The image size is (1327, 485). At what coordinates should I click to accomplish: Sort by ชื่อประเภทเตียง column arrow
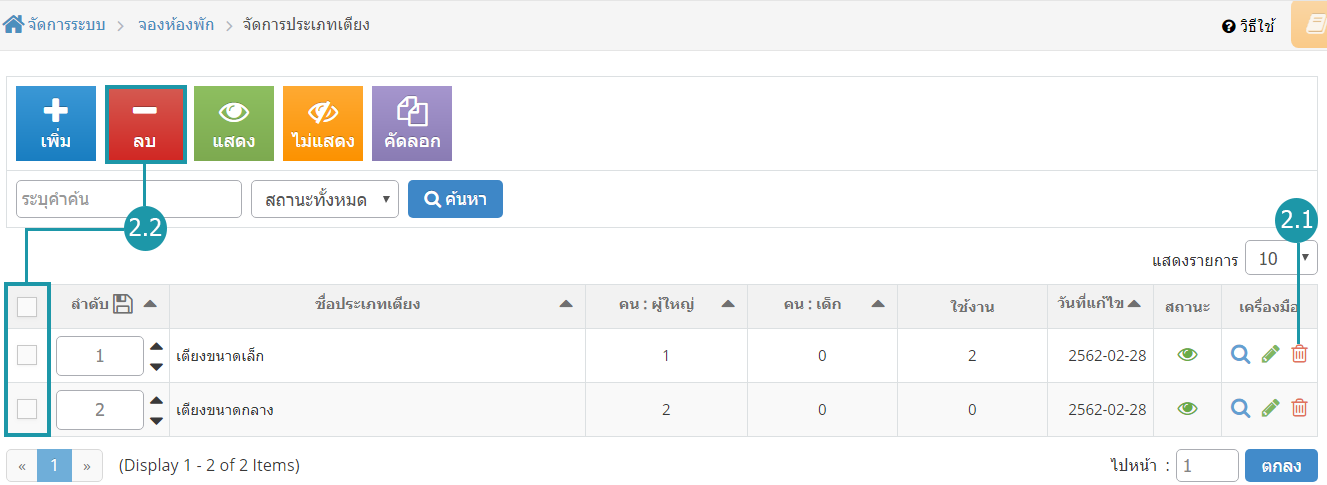click(x=566, y=304)
